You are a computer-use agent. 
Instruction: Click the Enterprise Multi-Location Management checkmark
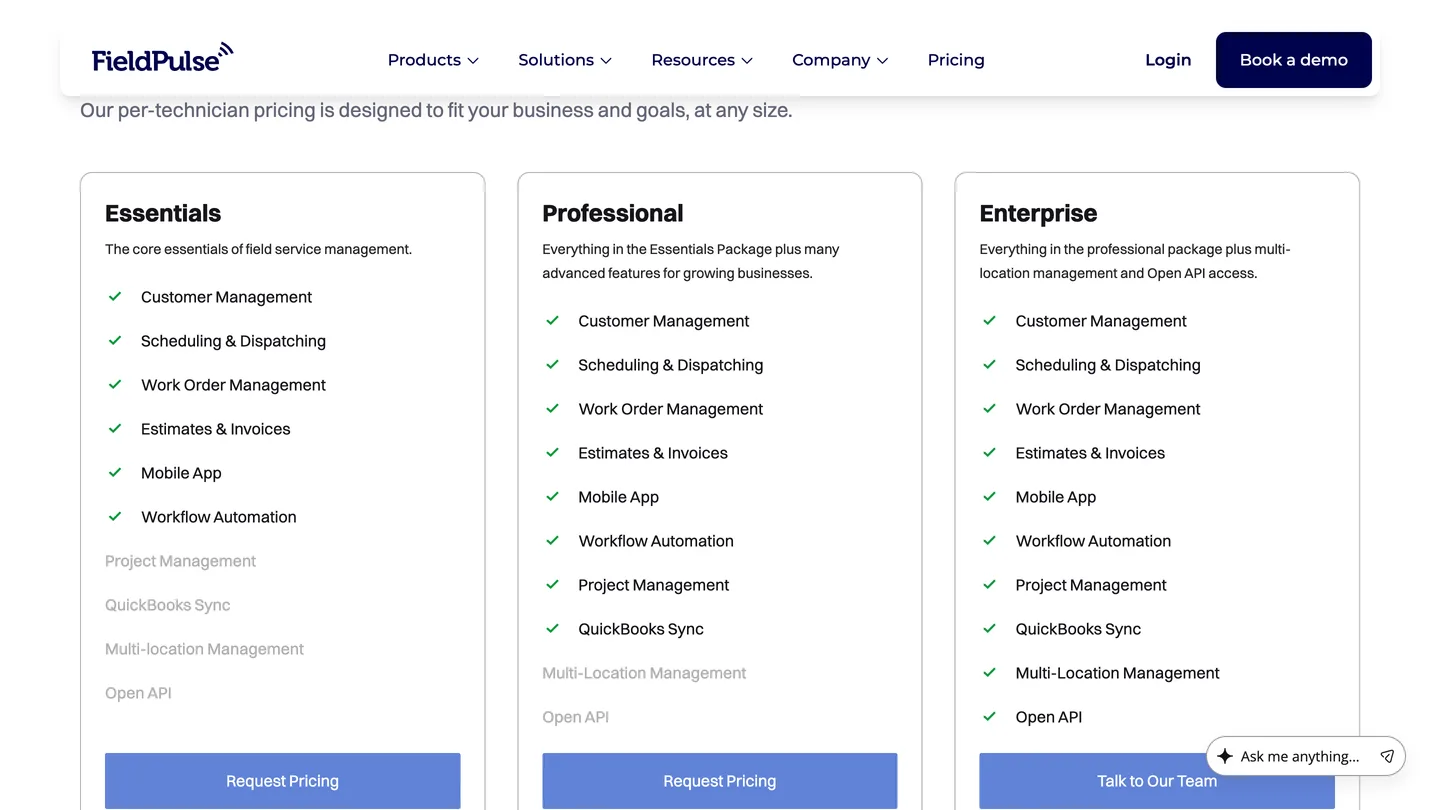989,673
